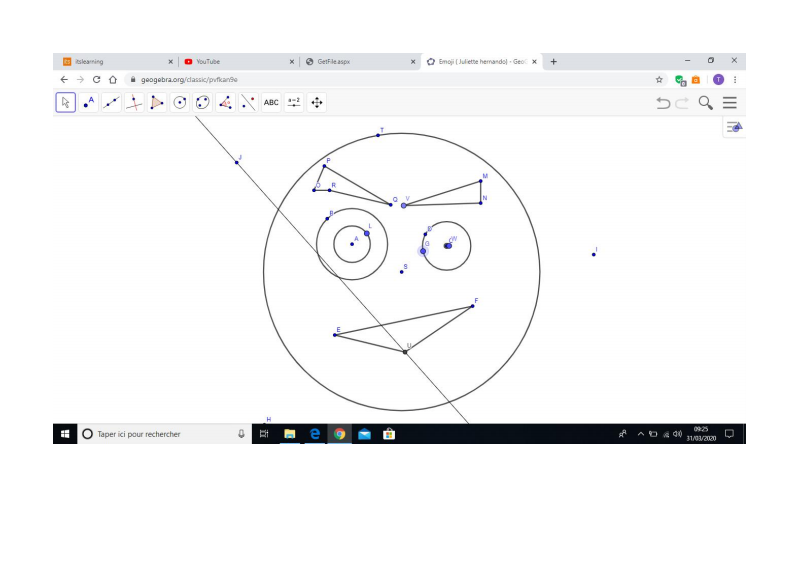Activate the Move Graphics View tool
Screen dimensions: 800x566
tap(317, 102)
